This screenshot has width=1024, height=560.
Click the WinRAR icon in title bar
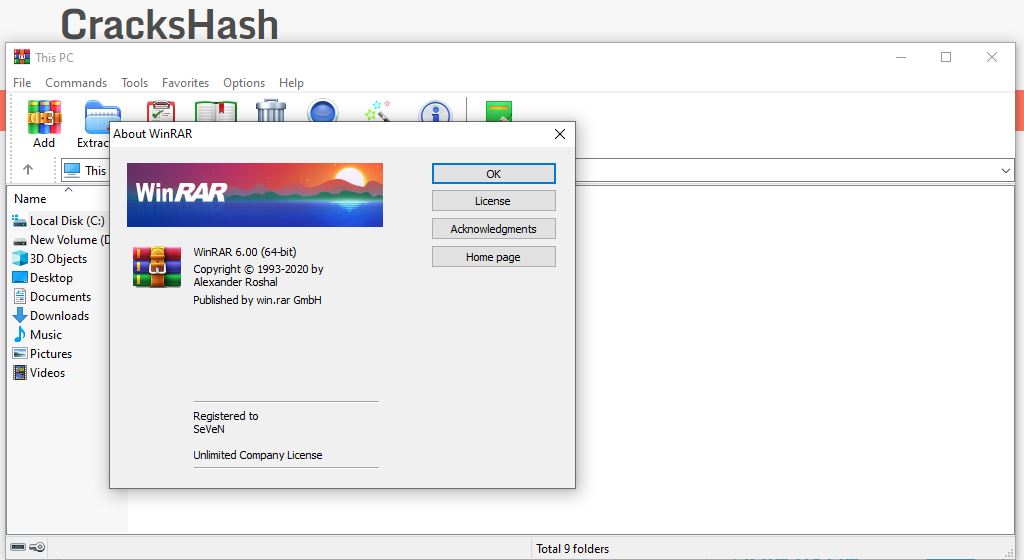pos(22,57)
